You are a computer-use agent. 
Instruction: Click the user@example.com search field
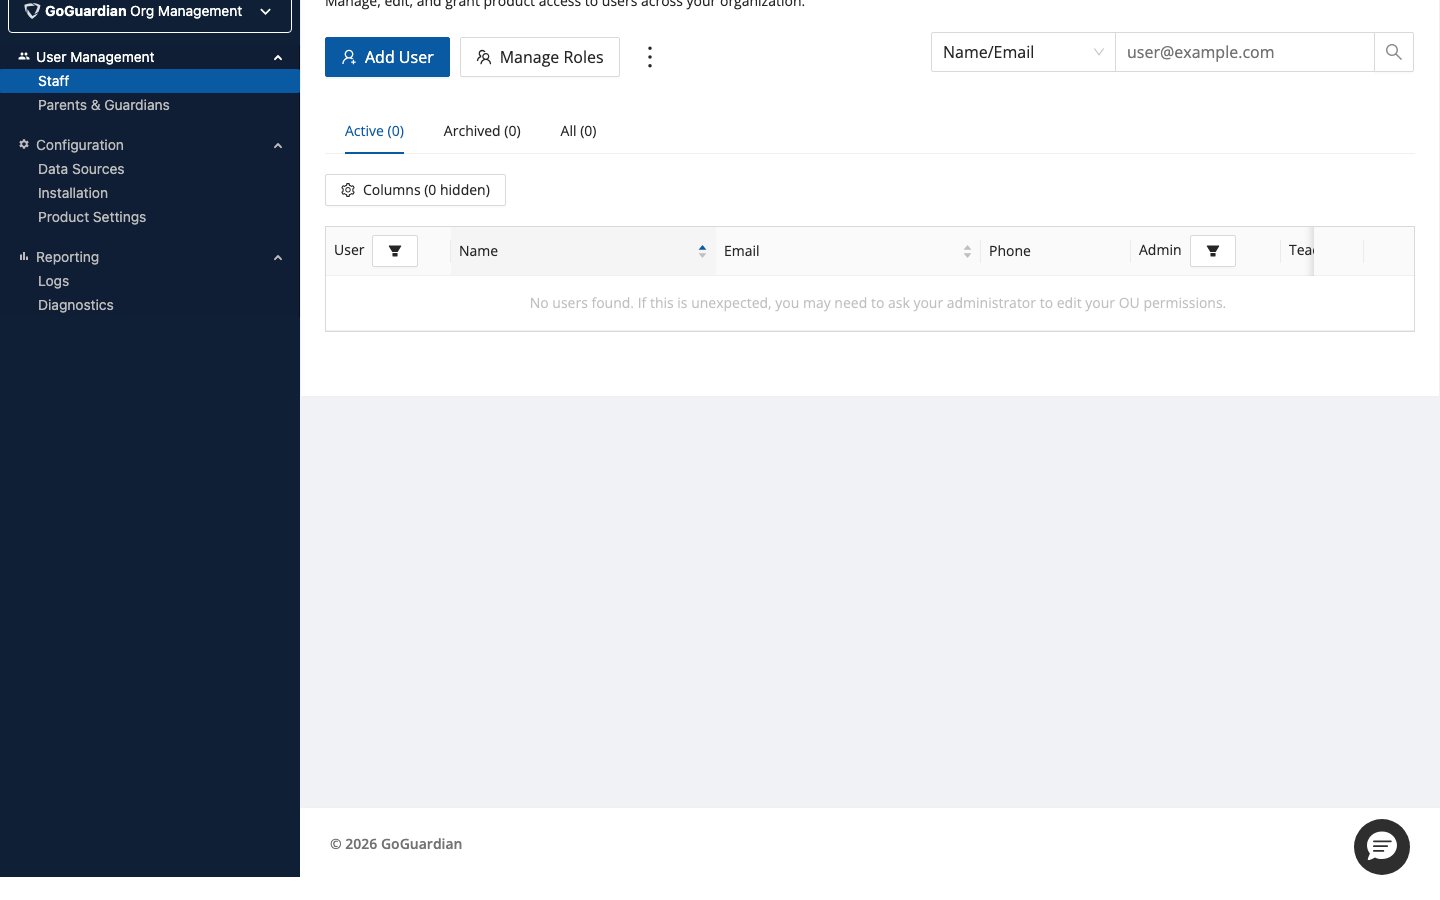click(x=1244, y=52)
